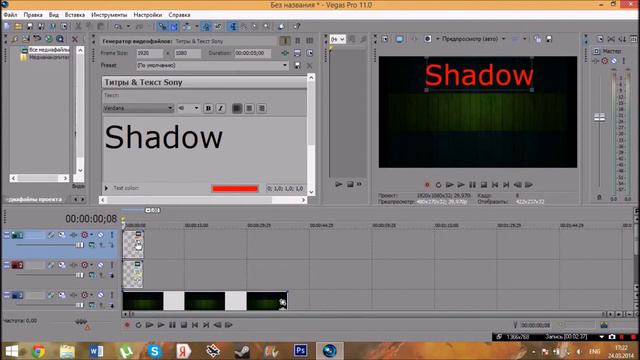Screen dimensions: 640x360
Task: Save the project with the Save icon
Action: [x=30, y=27]
